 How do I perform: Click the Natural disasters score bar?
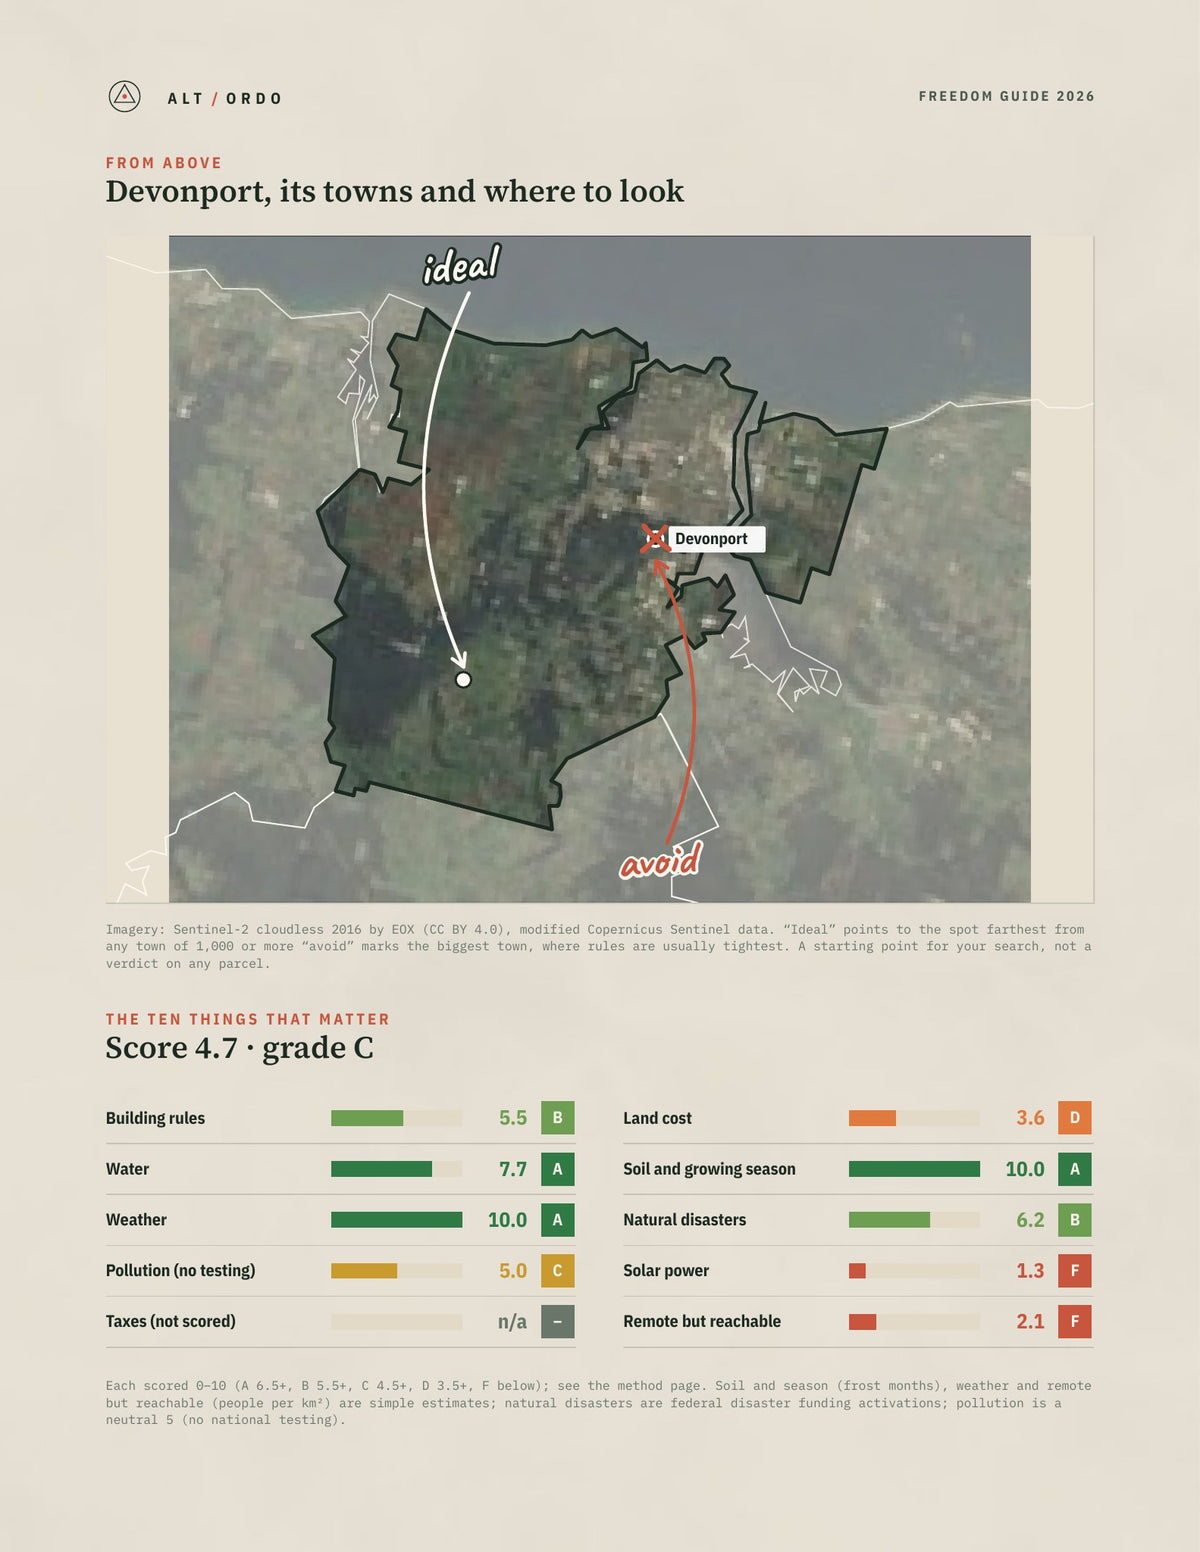(914, 1220)
